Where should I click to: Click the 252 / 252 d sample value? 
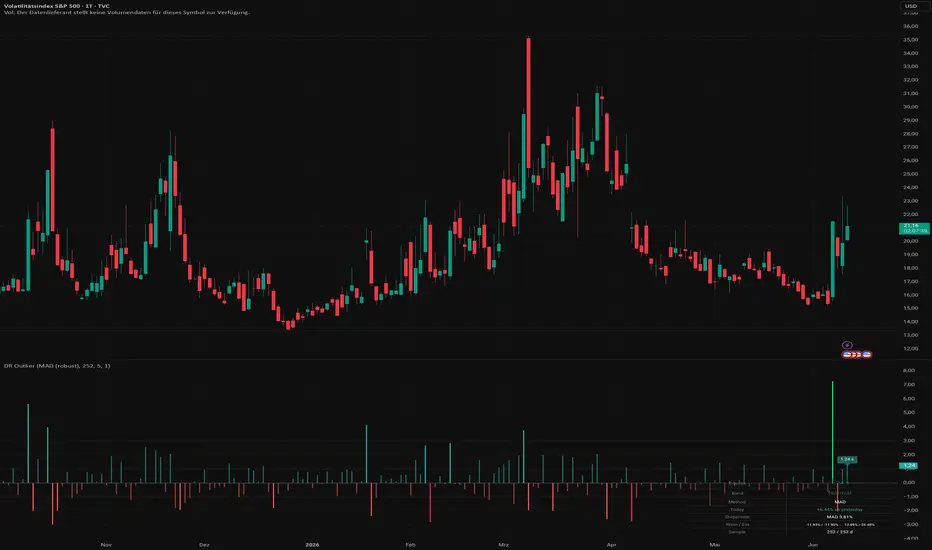[x=839, y=532]
